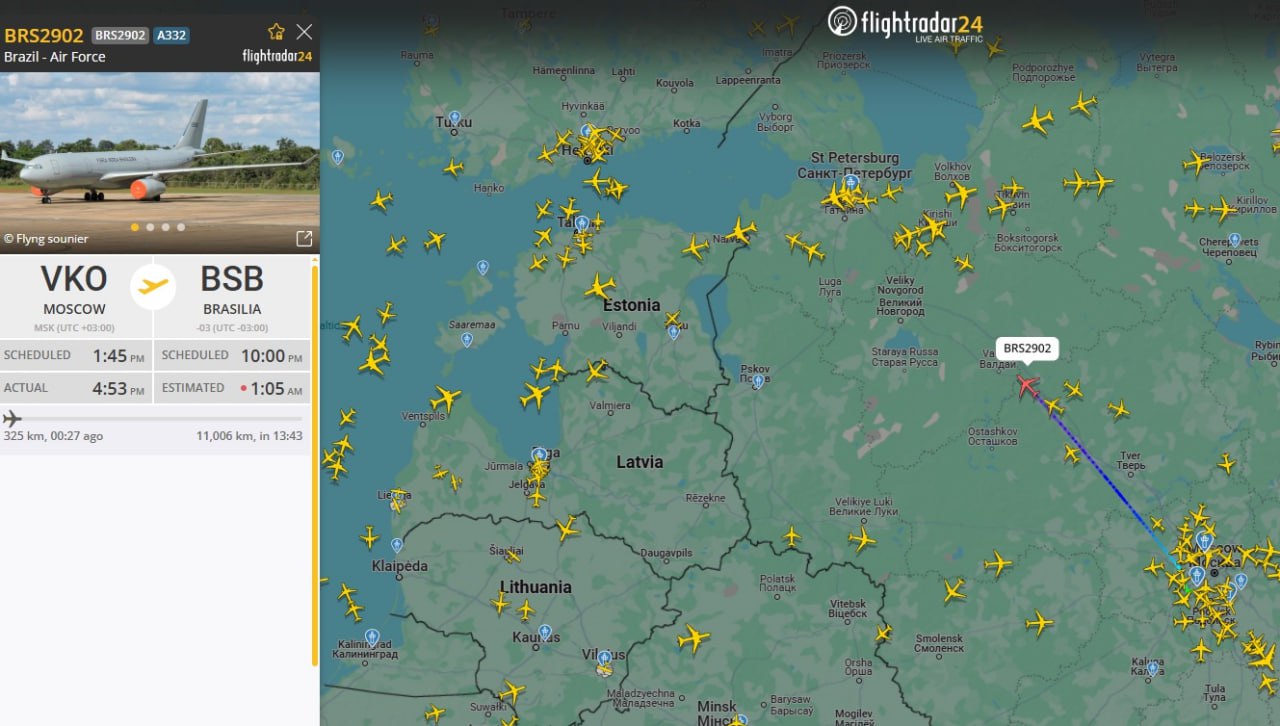The height and width of the screenshot is (726, 1280).
Task: Click the flightradar24 logo in the flight panel
Action: [278, 56]
